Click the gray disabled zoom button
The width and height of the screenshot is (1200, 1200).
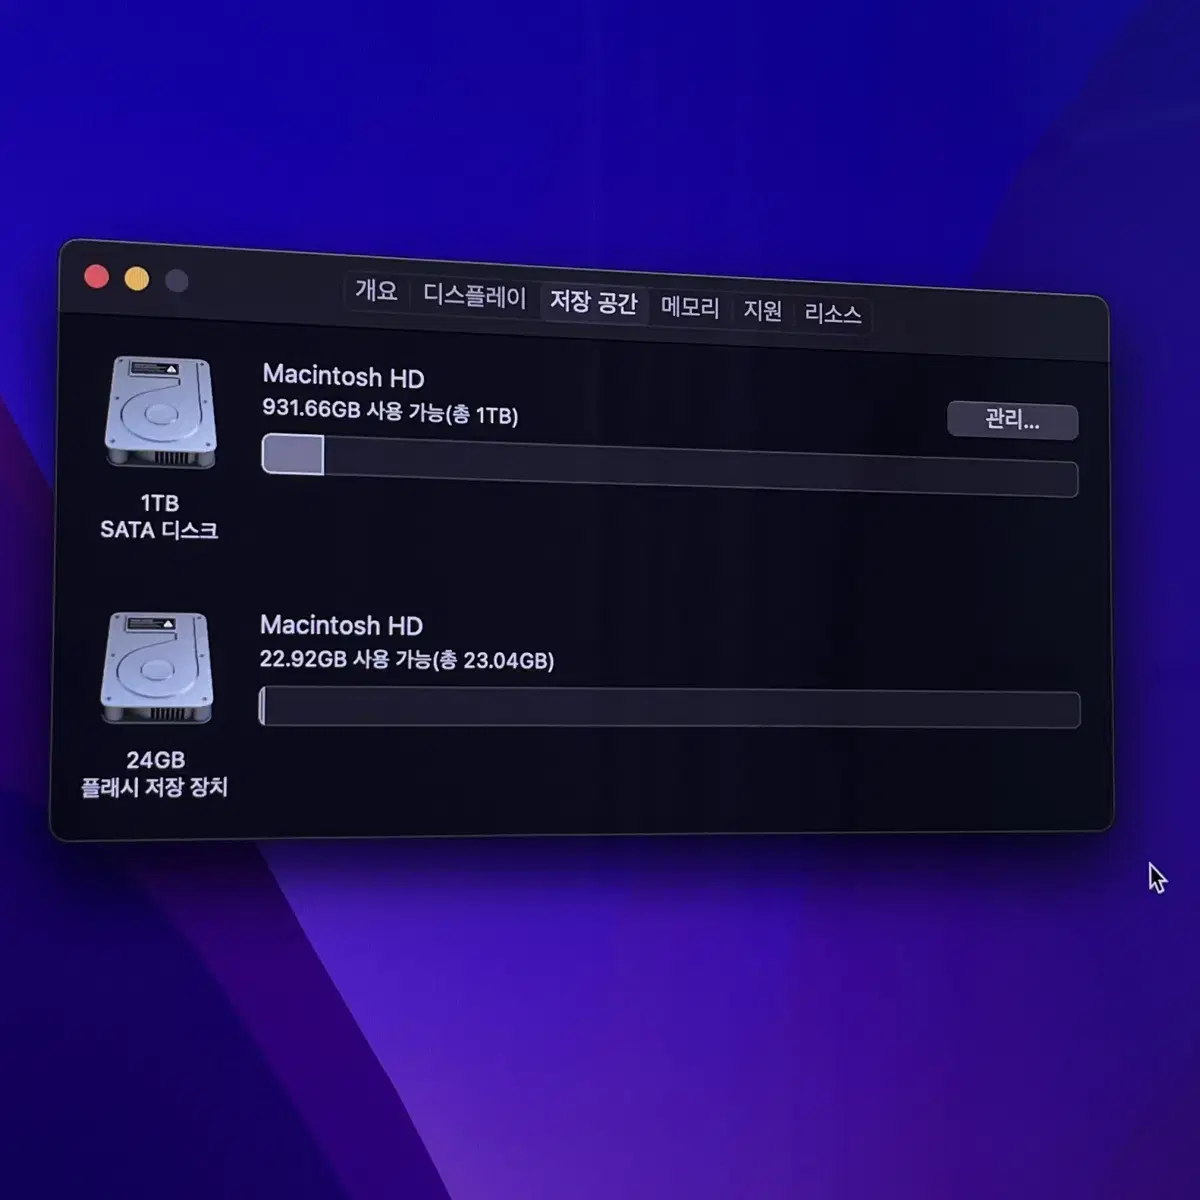tap(177, 281)
